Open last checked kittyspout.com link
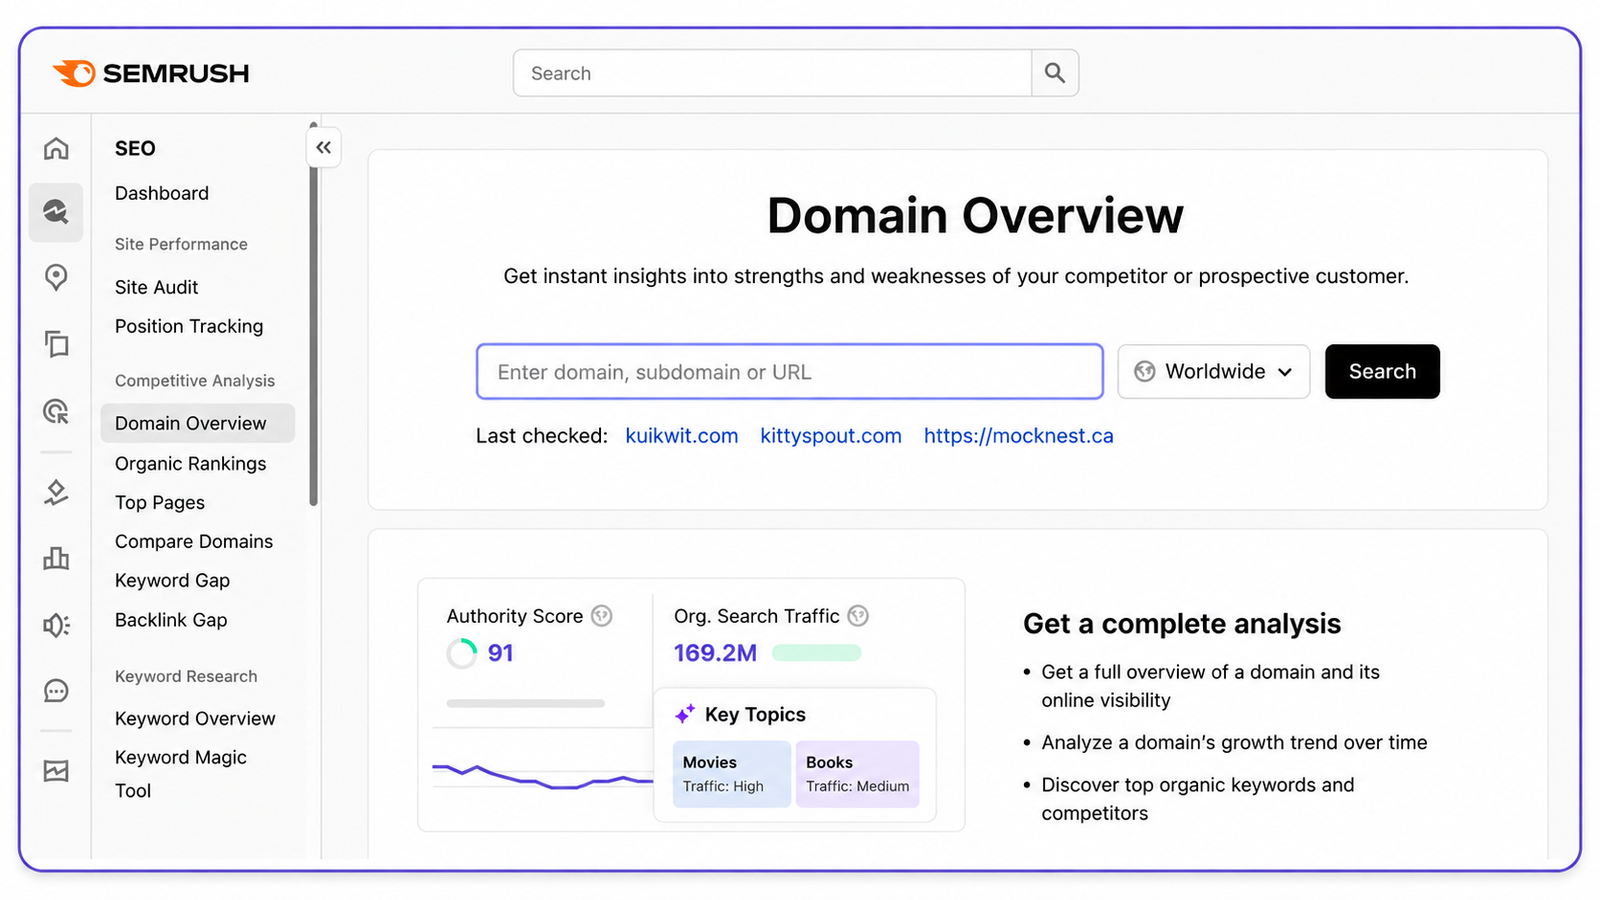1600x900 pixels. point(831,436)
